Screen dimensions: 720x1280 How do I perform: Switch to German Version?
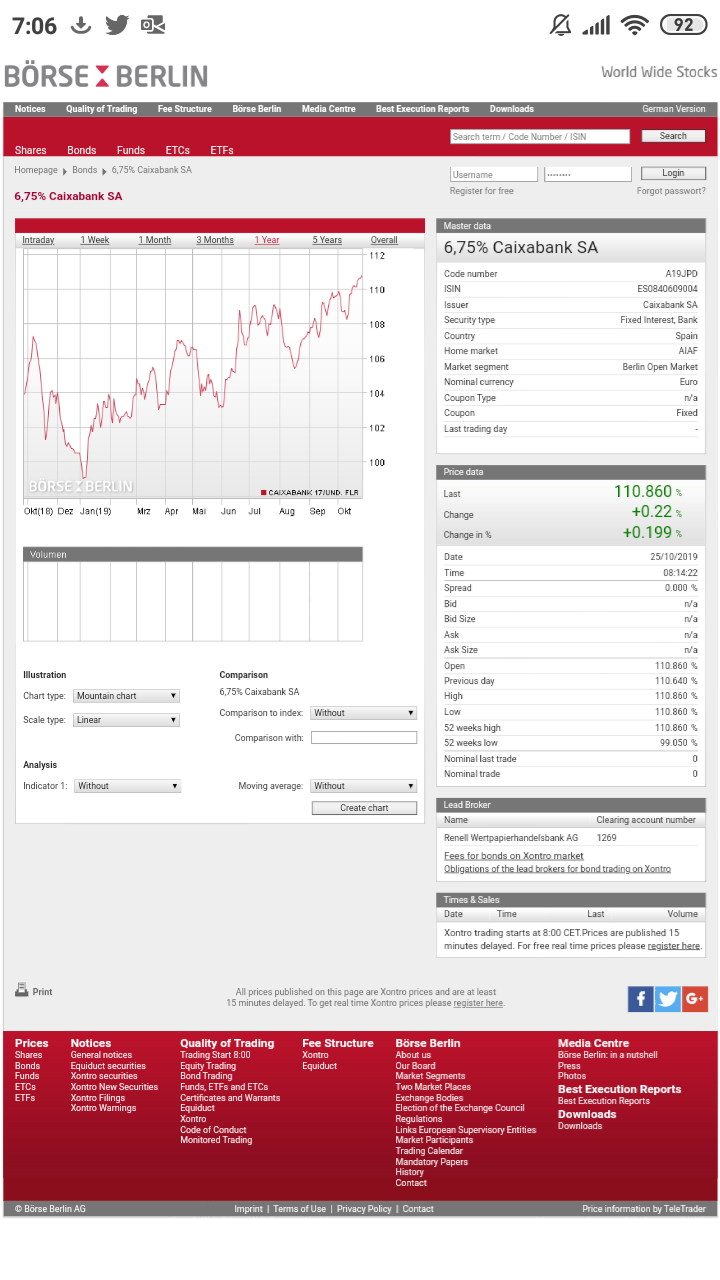pyautogui.click(x=674, y=109)
